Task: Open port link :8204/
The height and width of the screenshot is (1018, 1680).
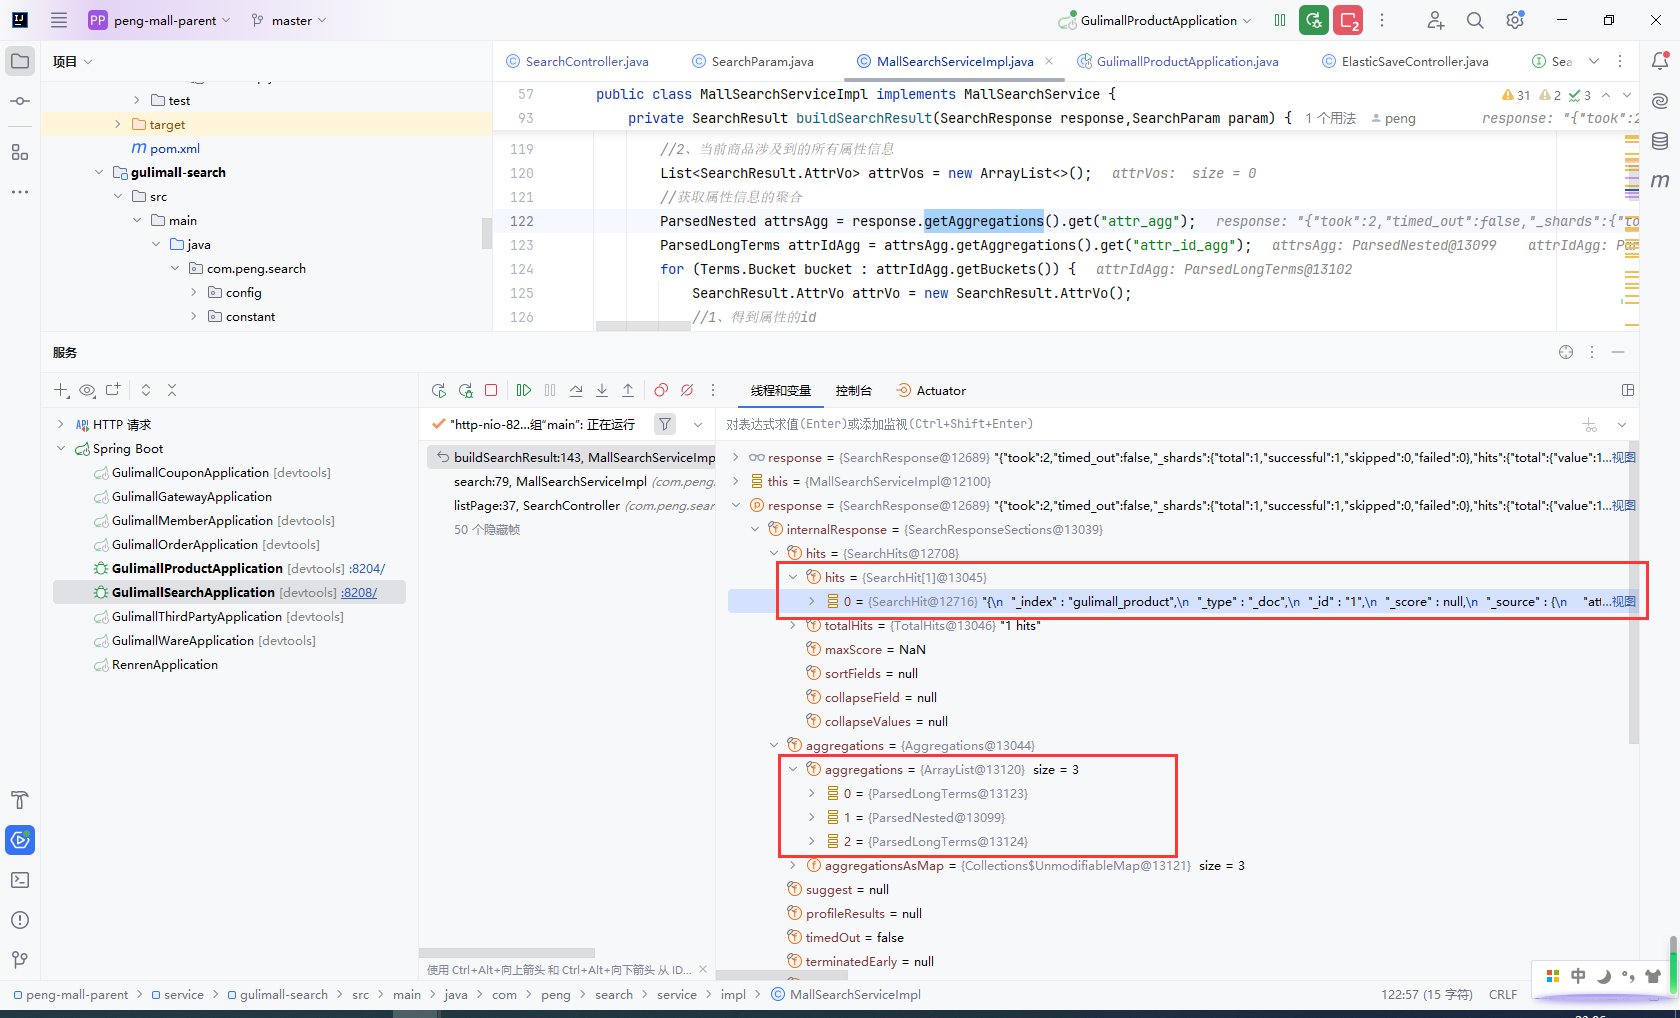Action: [x=367, y=568]
